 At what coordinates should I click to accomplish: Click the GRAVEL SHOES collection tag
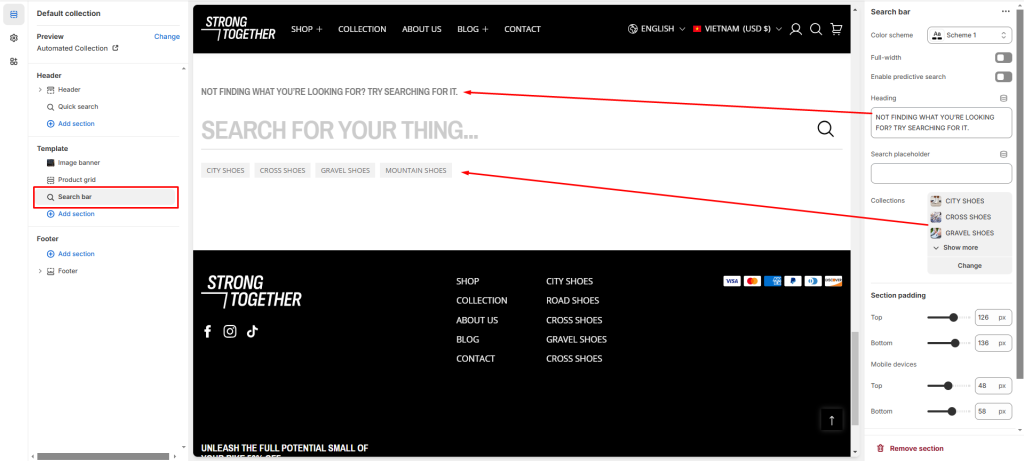pyautogui.click(x=345, y=170)
